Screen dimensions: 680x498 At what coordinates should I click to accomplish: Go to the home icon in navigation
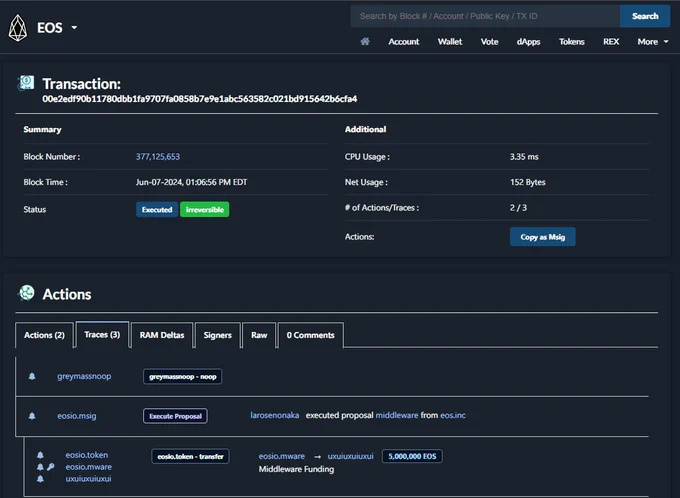click(x=365, y=41)
